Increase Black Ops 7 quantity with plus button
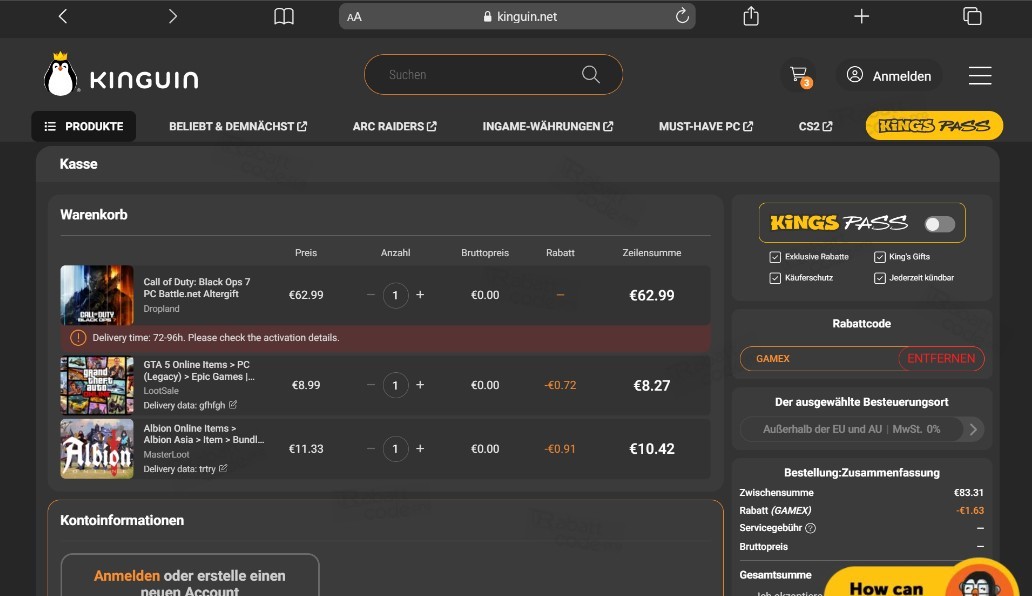Screen dimensions: 1032x596 pos(420,295)
